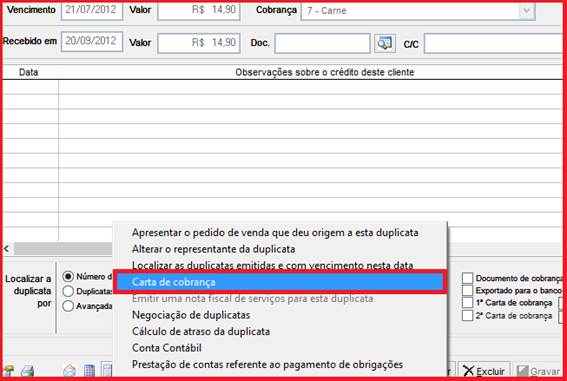
Task: Click the tree icon at bottom-left
Action: point(8,371)
